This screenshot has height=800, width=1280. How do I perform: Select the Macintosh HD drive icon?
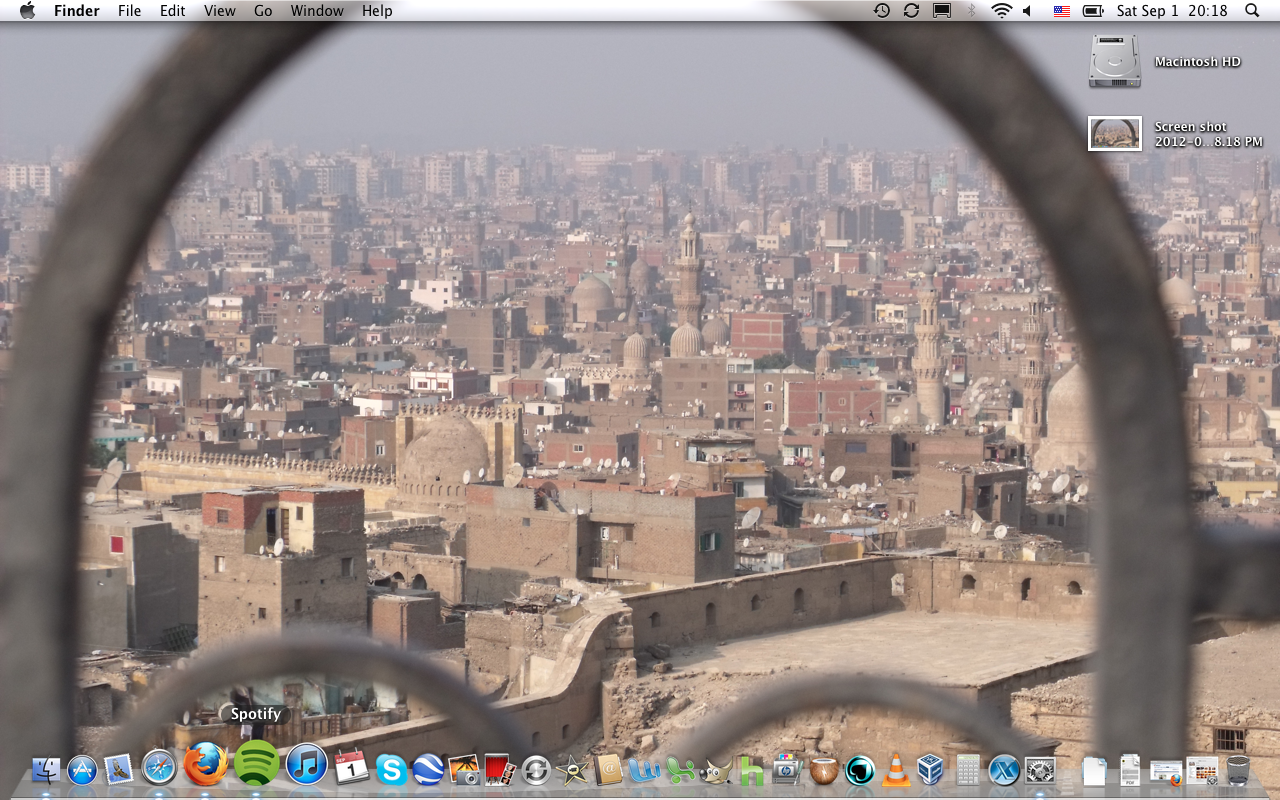click(x=1115, y=61)
